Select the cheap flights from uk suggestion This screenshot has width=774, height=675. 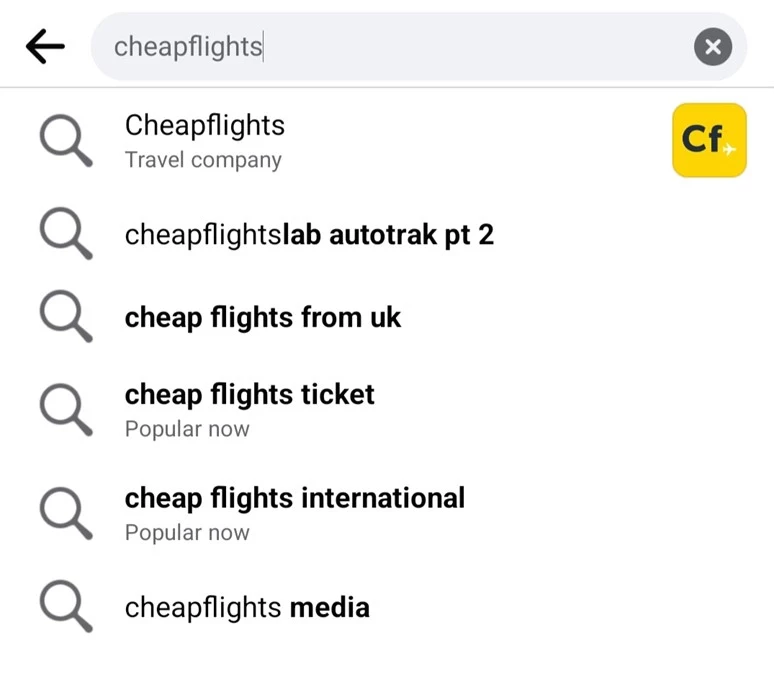pos(262,318)
